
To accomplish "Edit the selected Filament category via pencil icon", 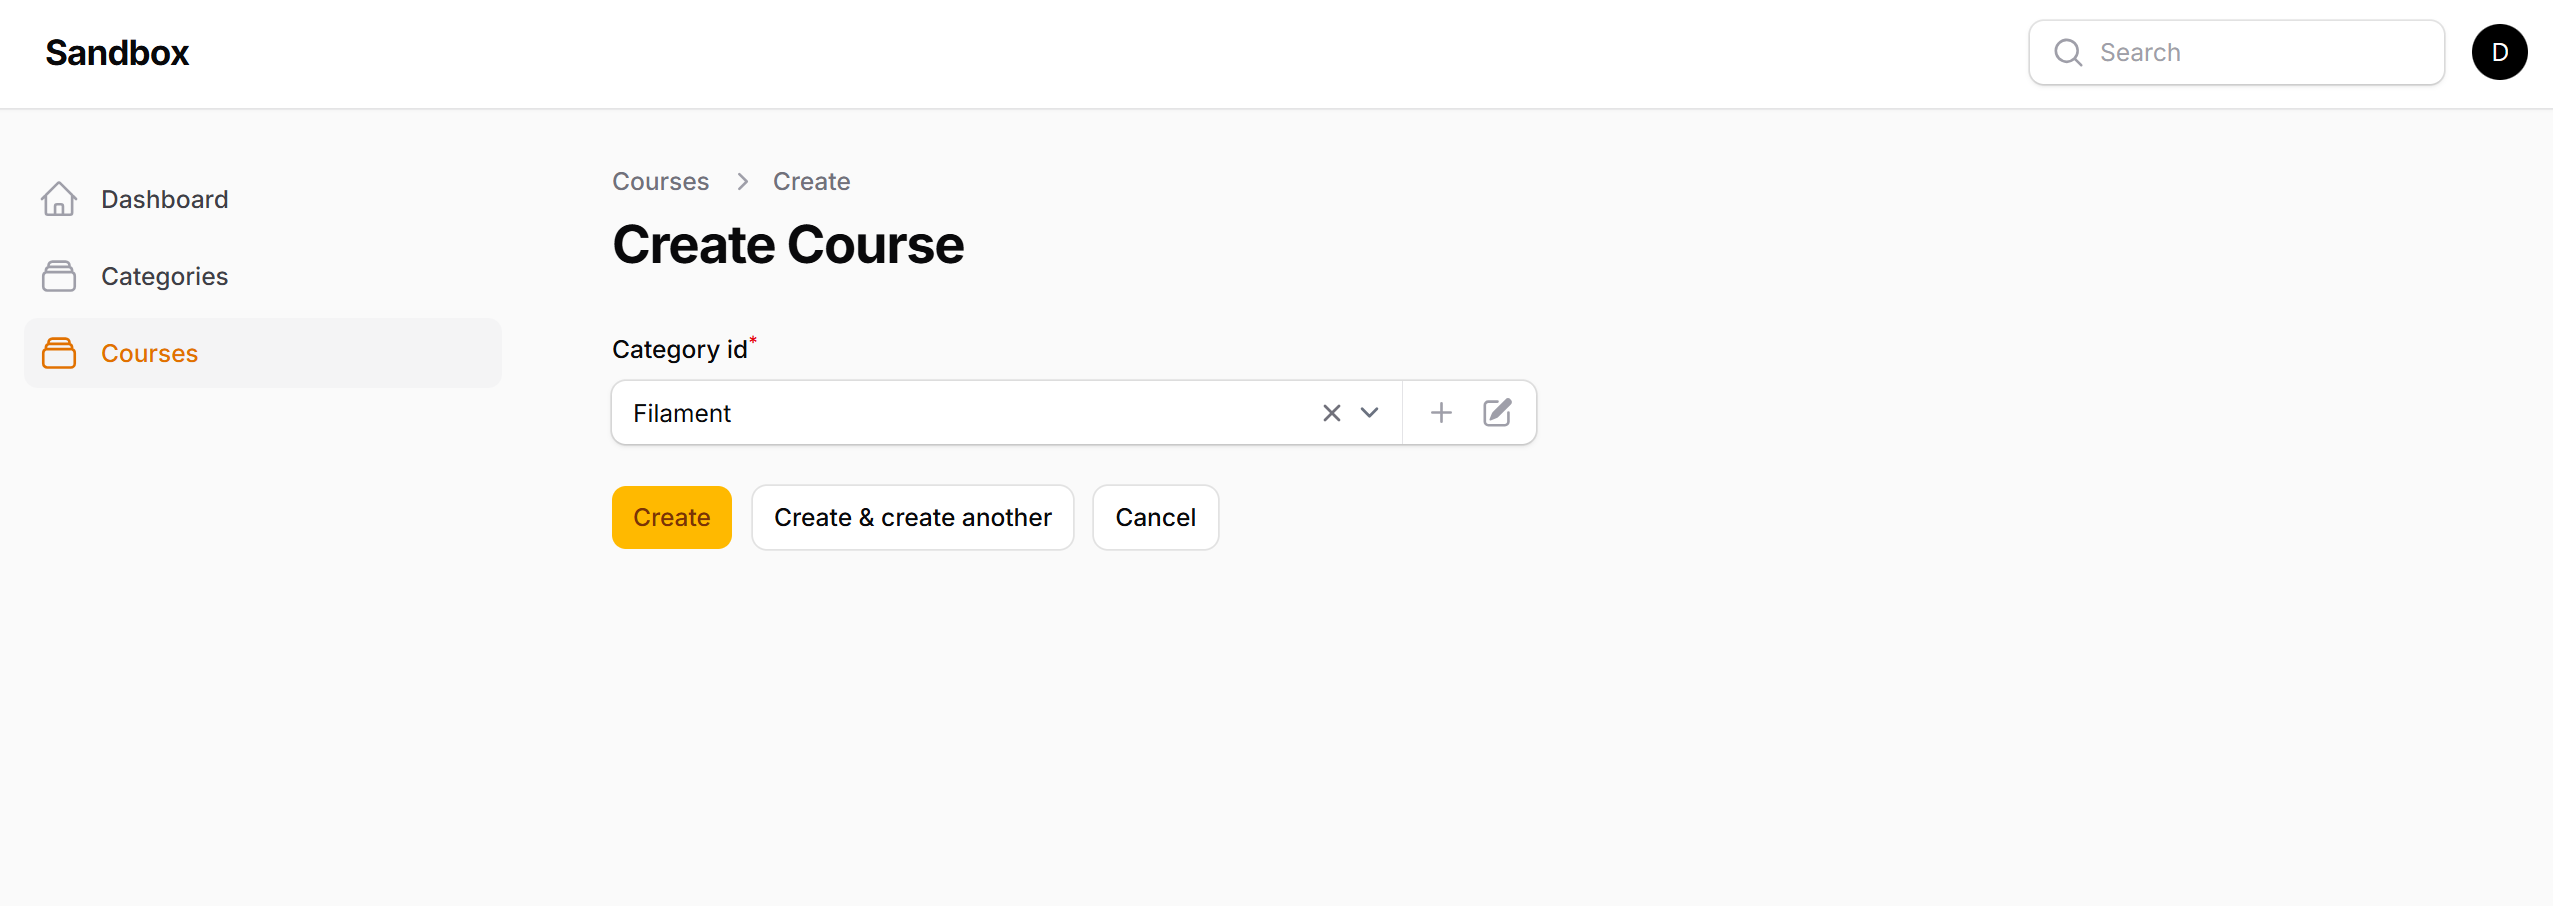I will pos(1496,411).
